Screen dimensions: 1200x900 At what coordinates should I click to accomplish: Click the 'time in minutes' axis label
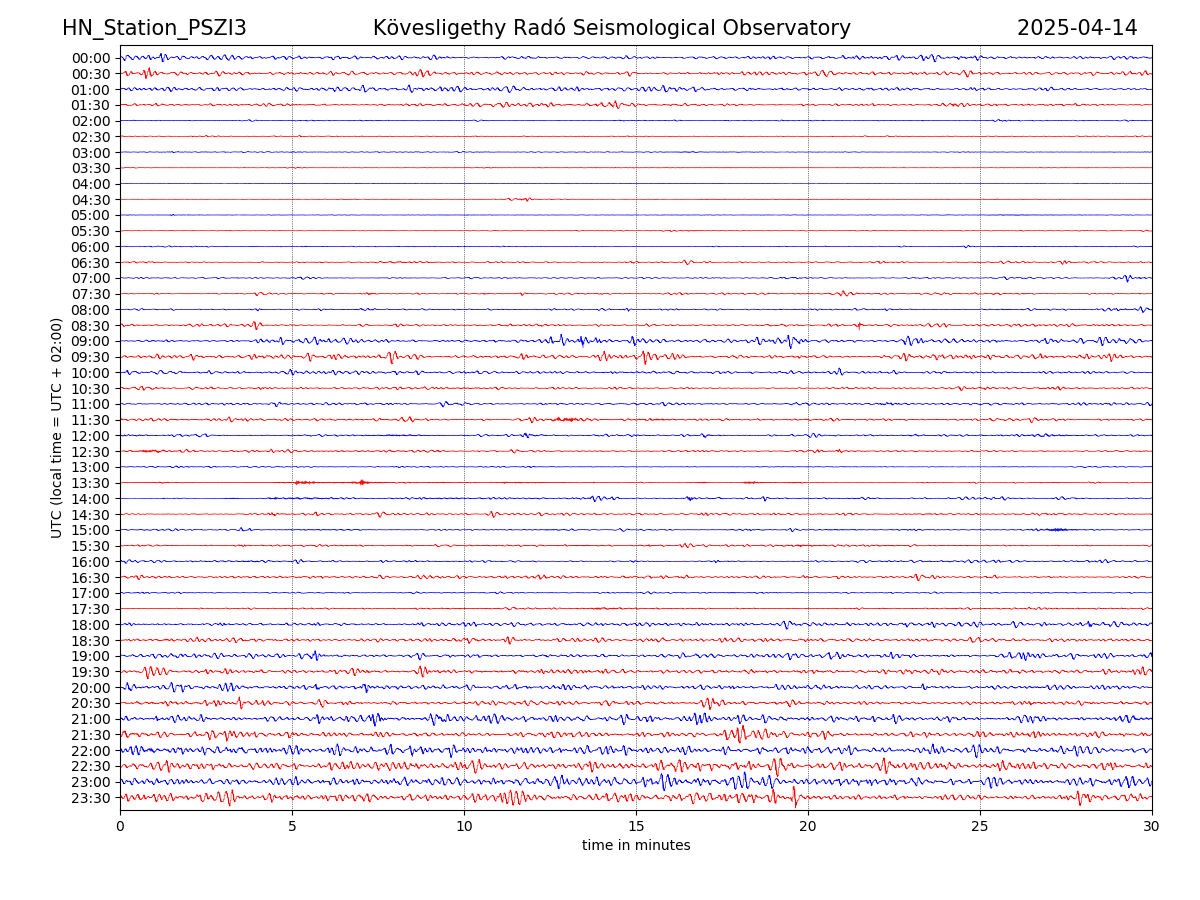636,846
